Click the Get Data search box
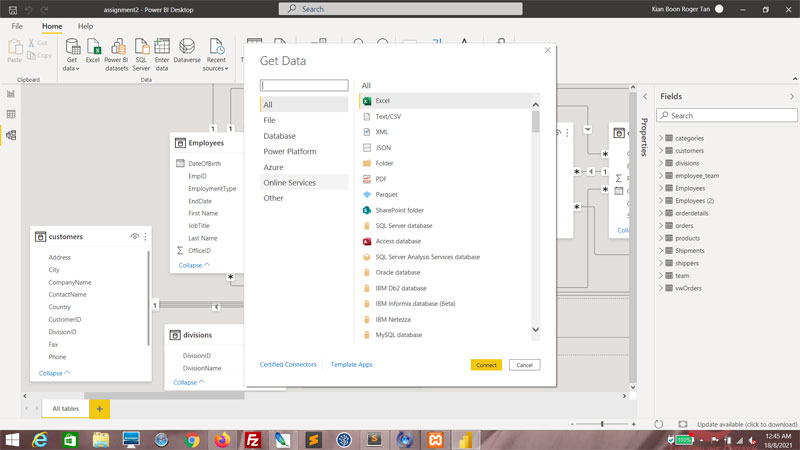 304,85
